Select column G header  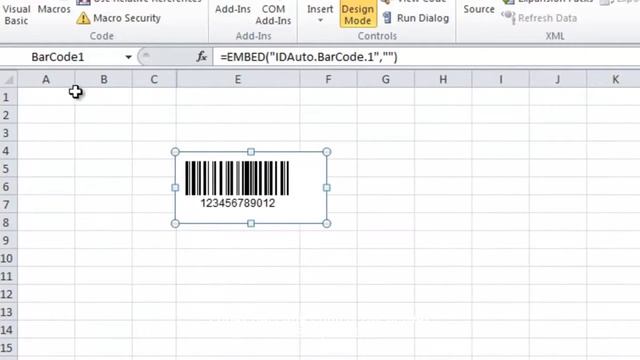385,79
